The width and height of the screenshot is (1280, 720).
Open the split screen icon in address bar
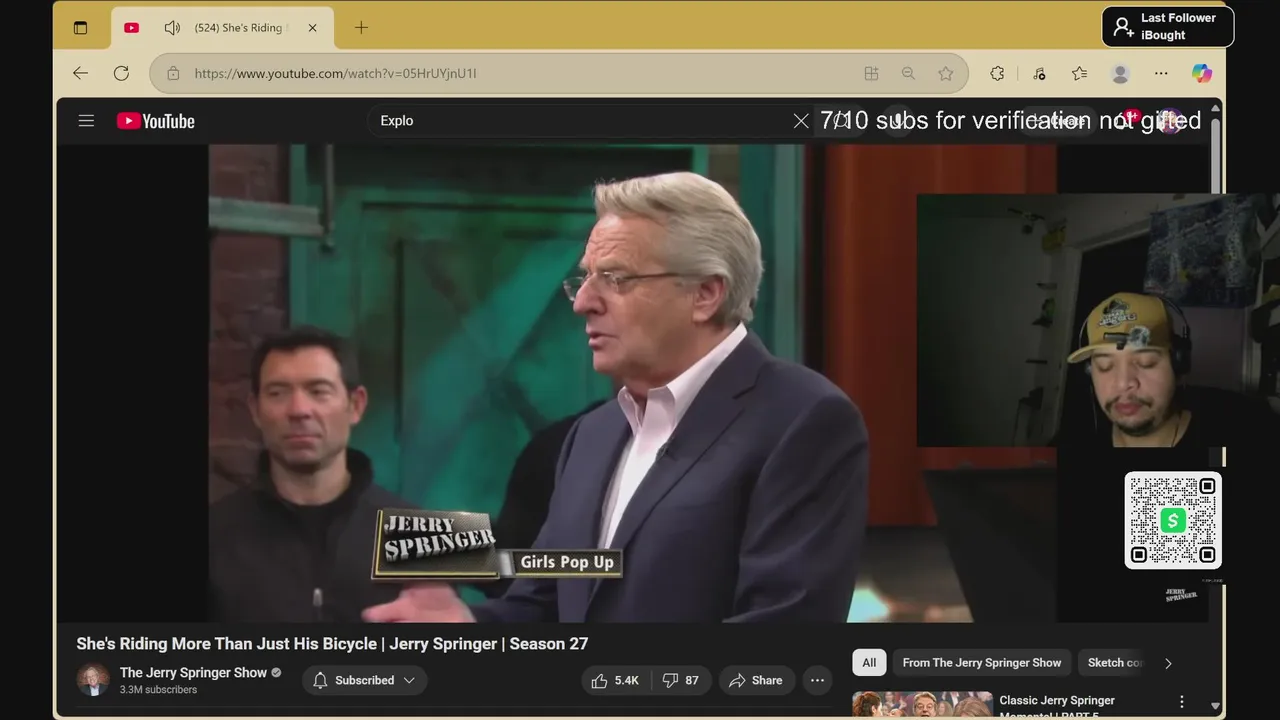click(x=871, y=73)
